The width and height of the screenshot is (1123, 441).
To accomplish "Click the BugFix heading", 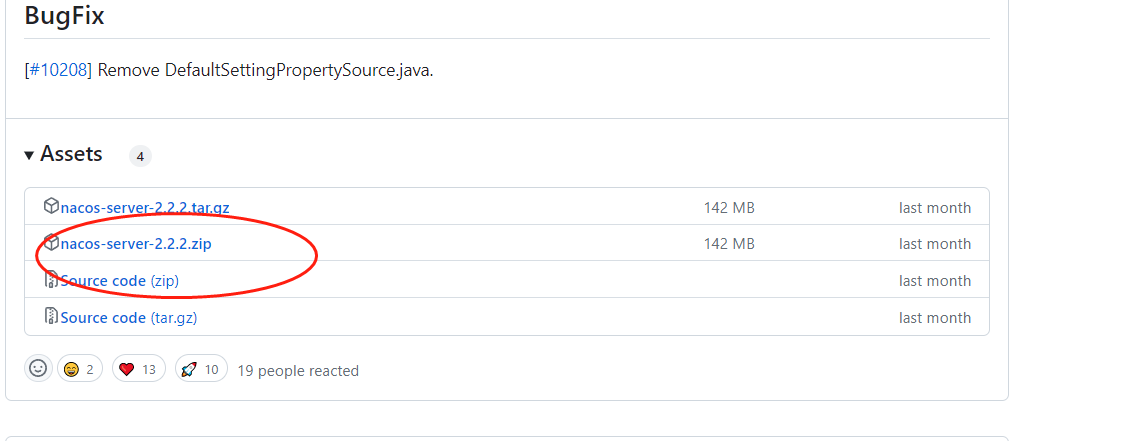I will click(64, 16).
